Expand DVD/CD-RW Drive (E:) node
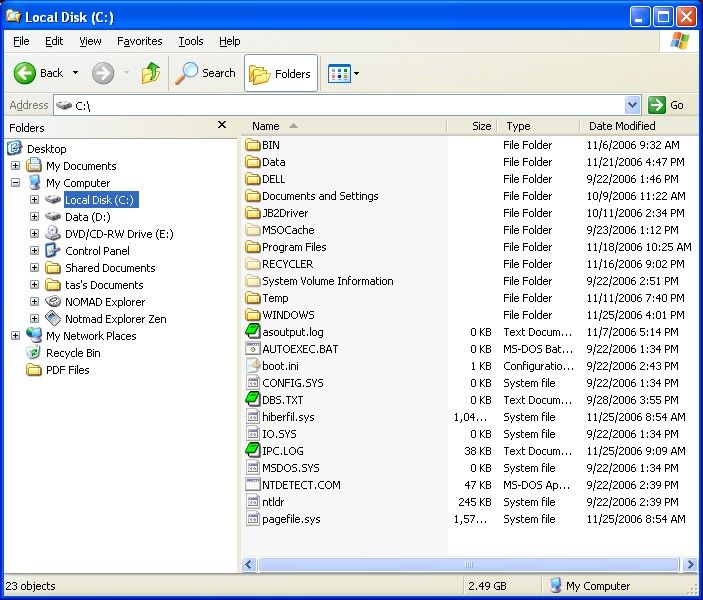This screenshot has width=703, height=600. [x=35, y=234]
